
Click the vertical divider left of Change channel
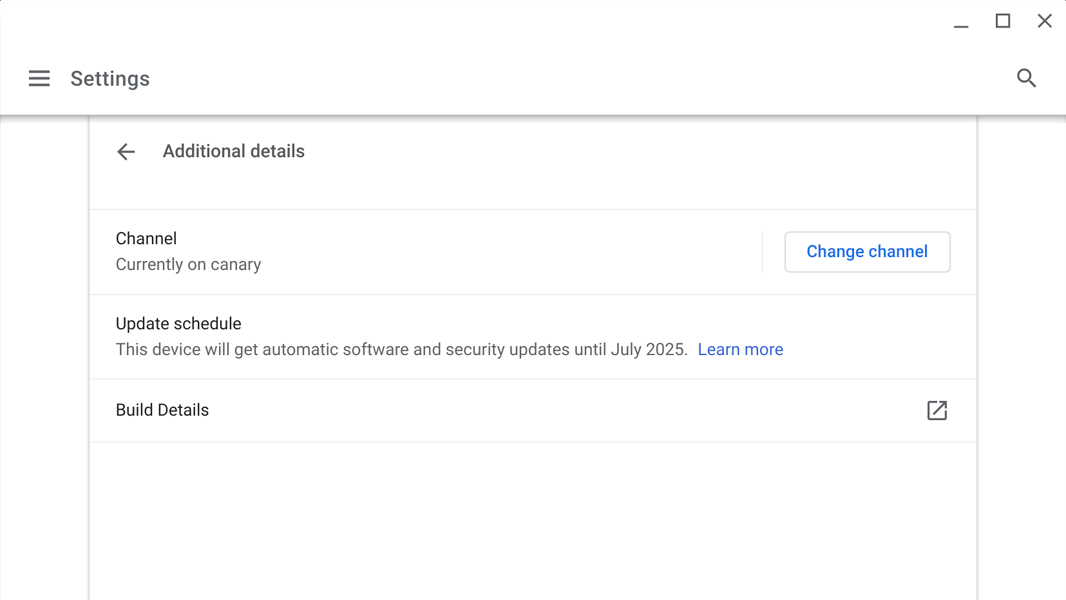pyautogui.click(x=762, y=252)
